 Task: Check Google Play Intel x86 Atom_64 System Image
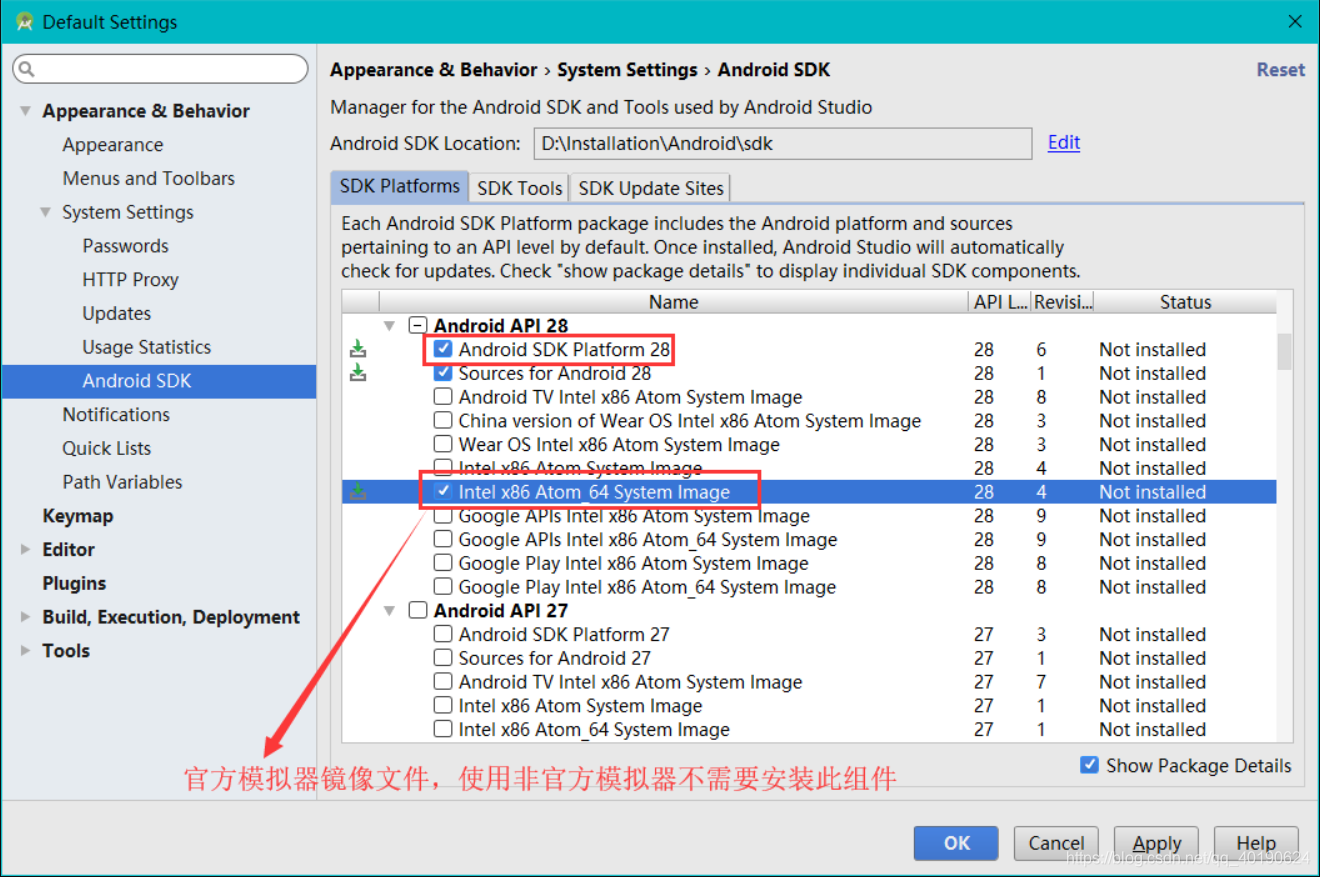[443, 587]
